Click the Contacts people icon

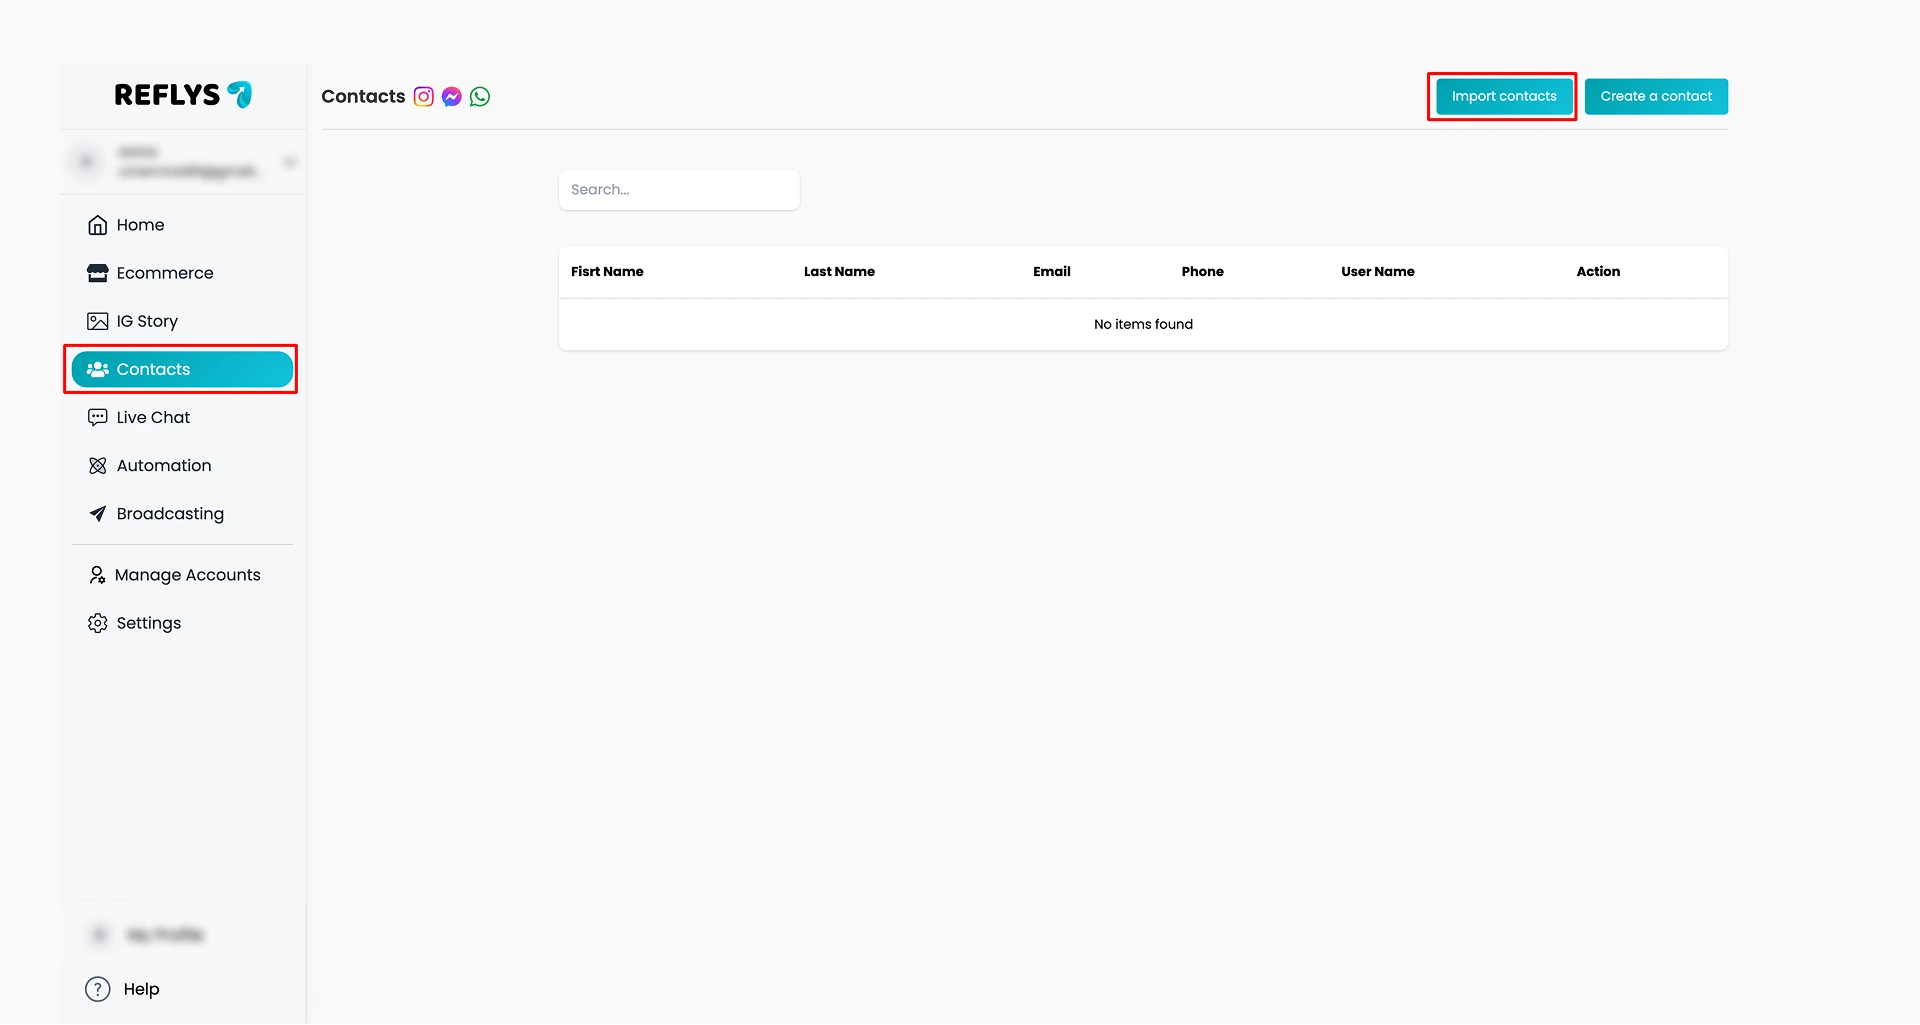click(x=98, y=369)
